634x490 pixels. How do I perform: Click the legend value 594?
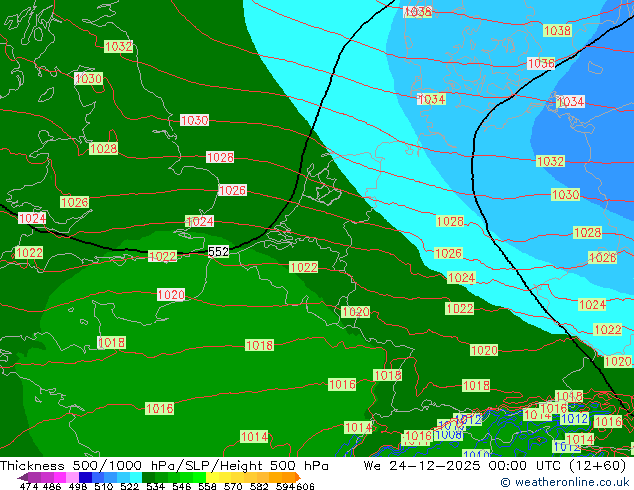pyautogui.click(x=285, y=486)
